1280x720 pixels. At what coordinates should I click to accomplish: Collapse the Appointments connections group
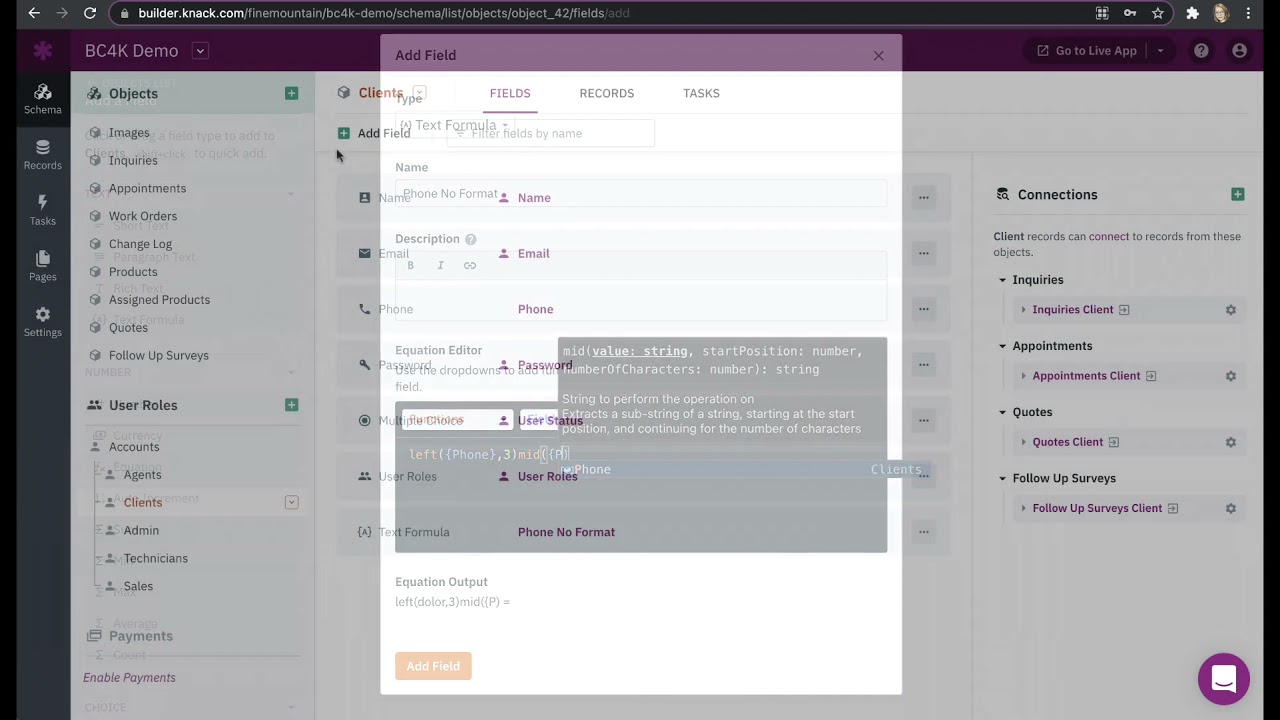(x=1003, y=346)
